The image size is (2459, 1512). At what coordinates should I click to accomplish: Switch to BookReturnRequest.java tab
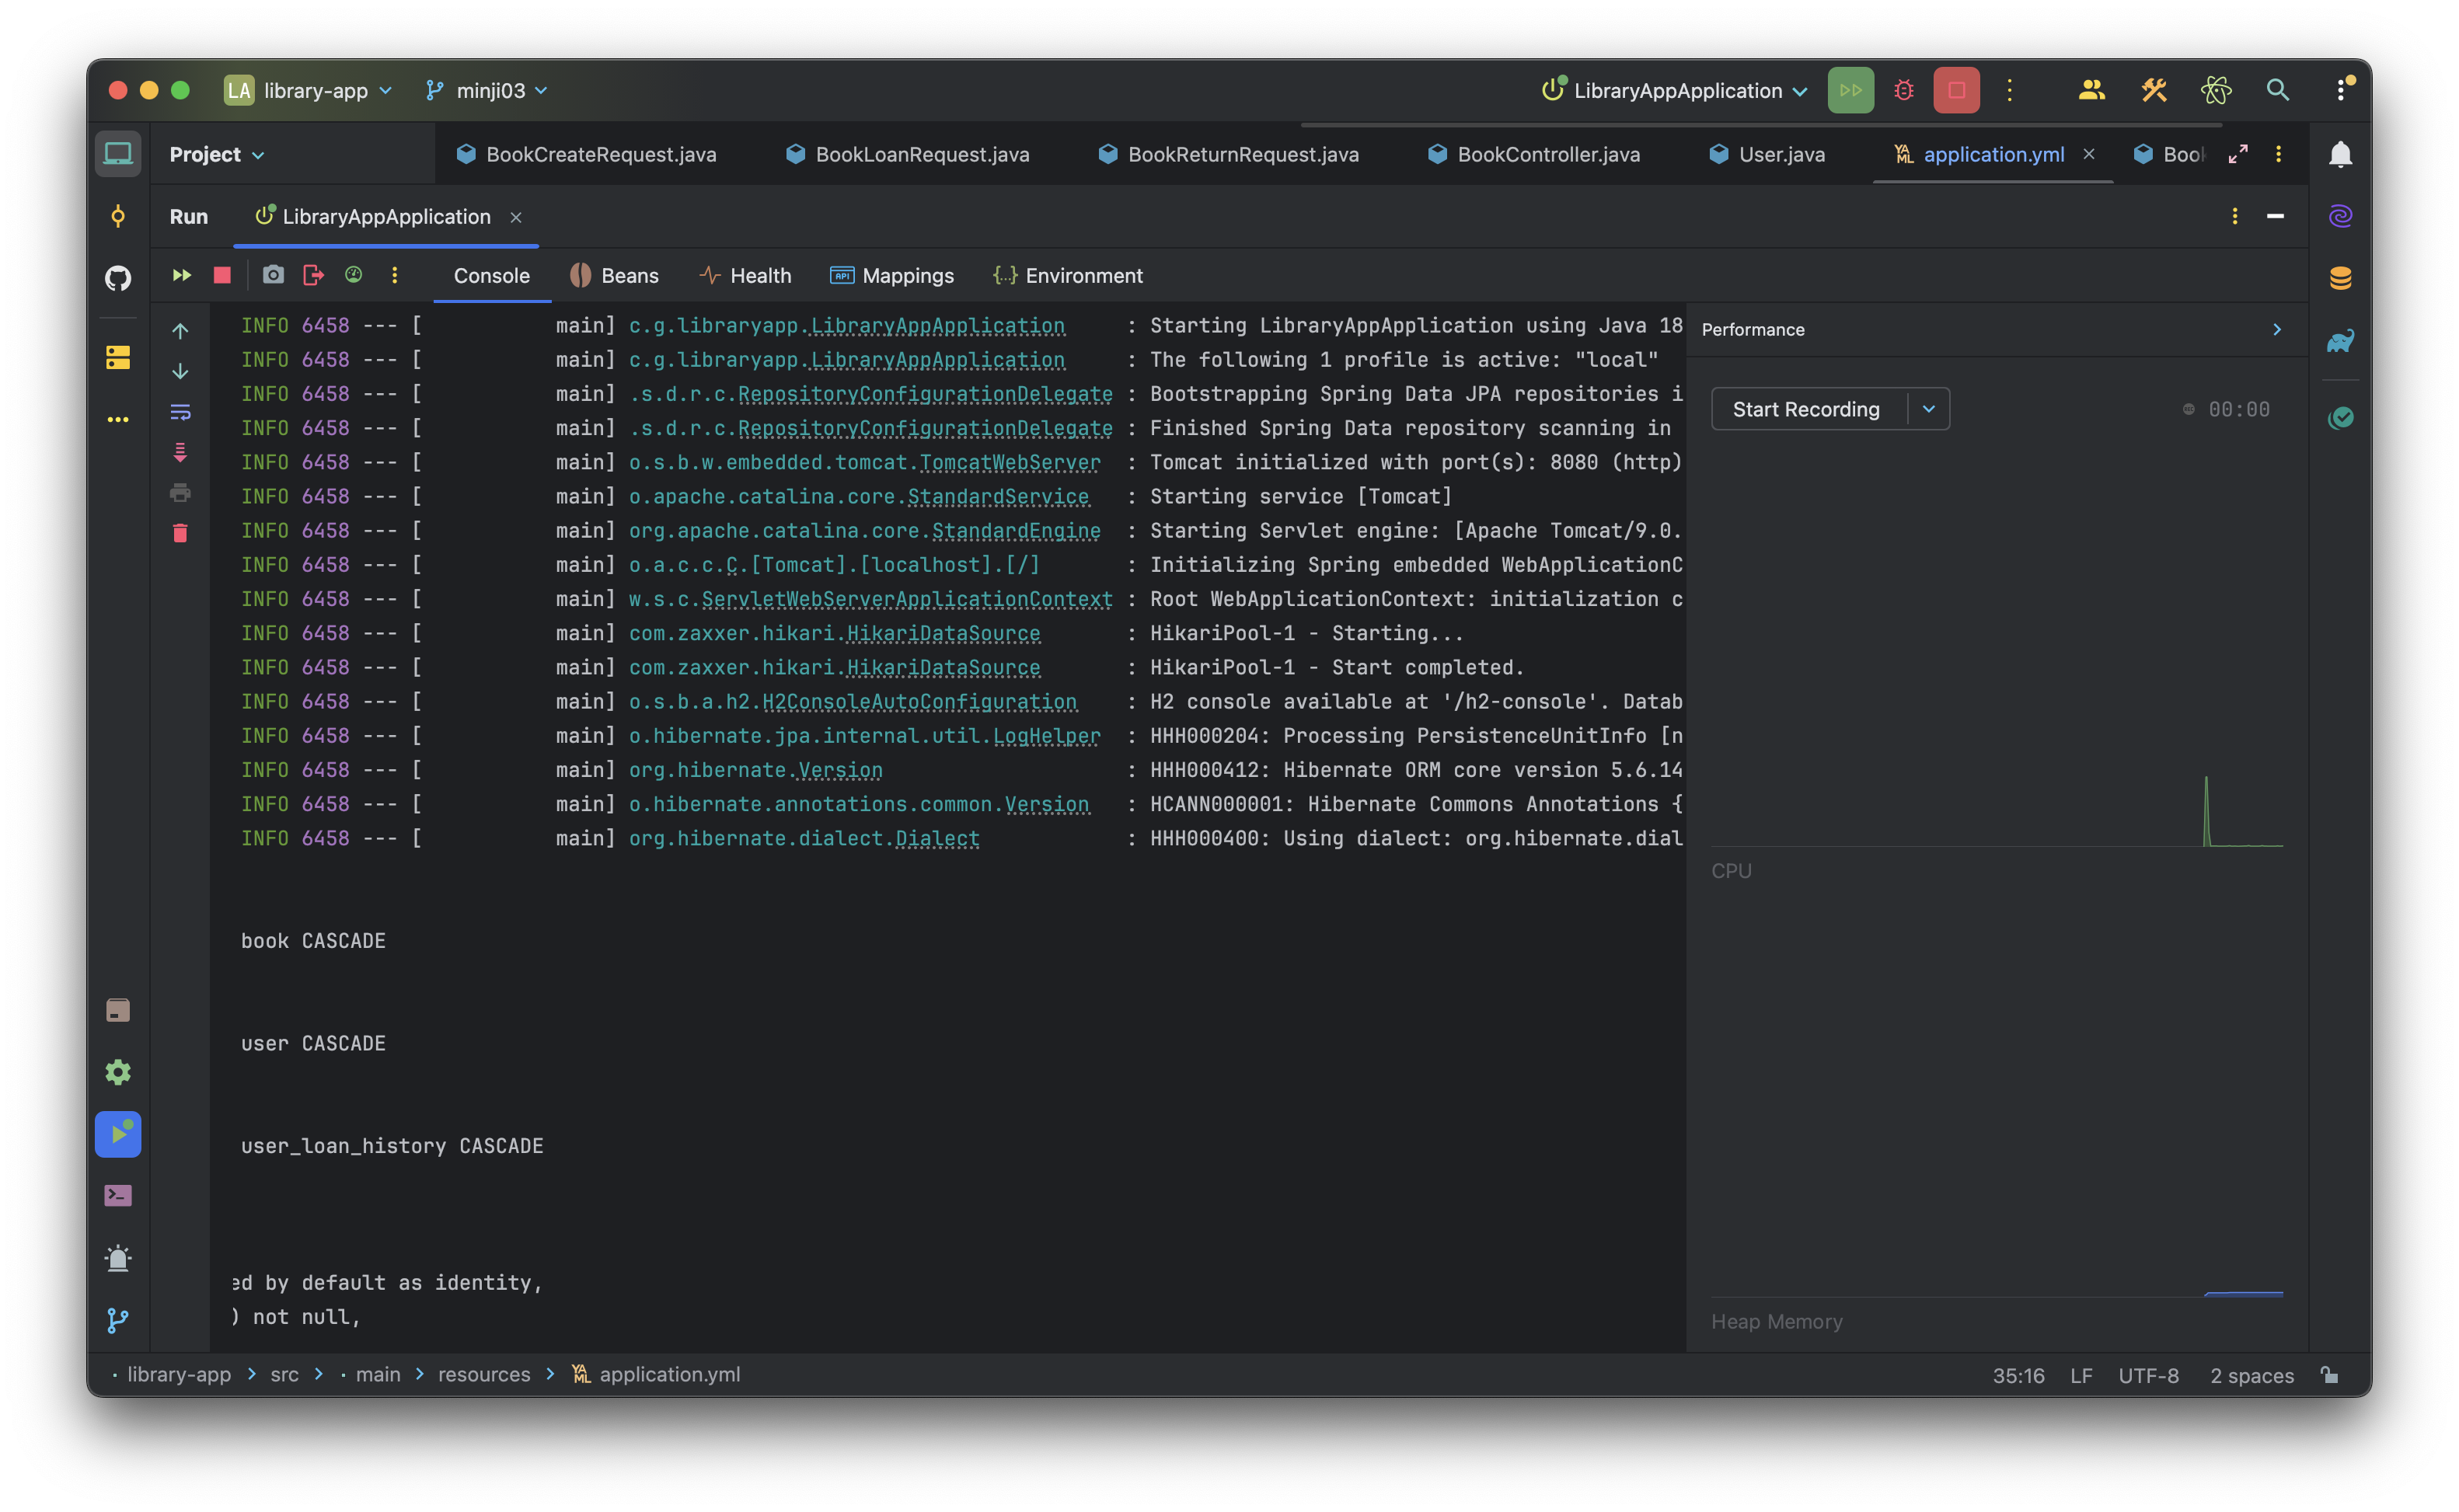tap(1229, 154)
